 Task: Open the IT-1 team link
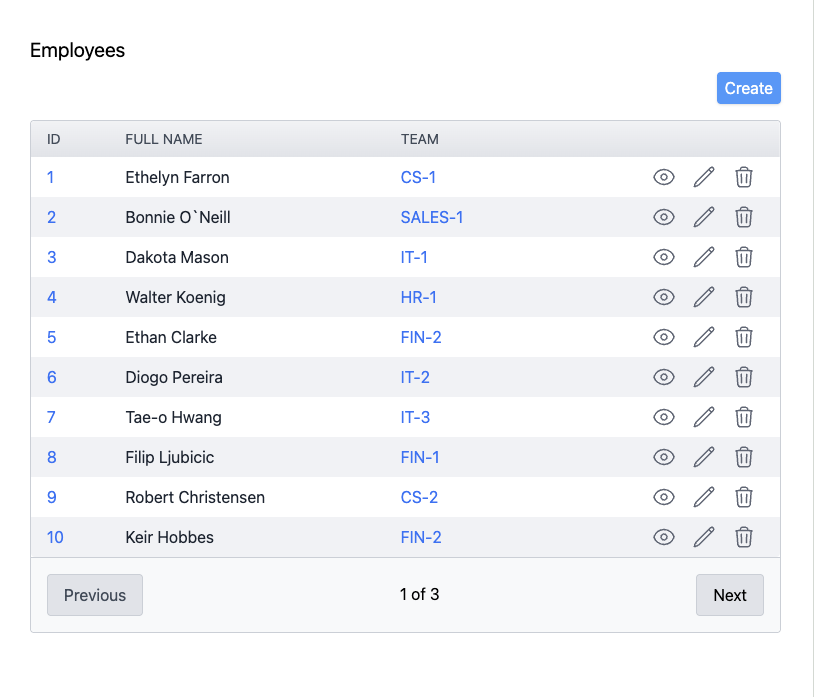tap(414, 257)
